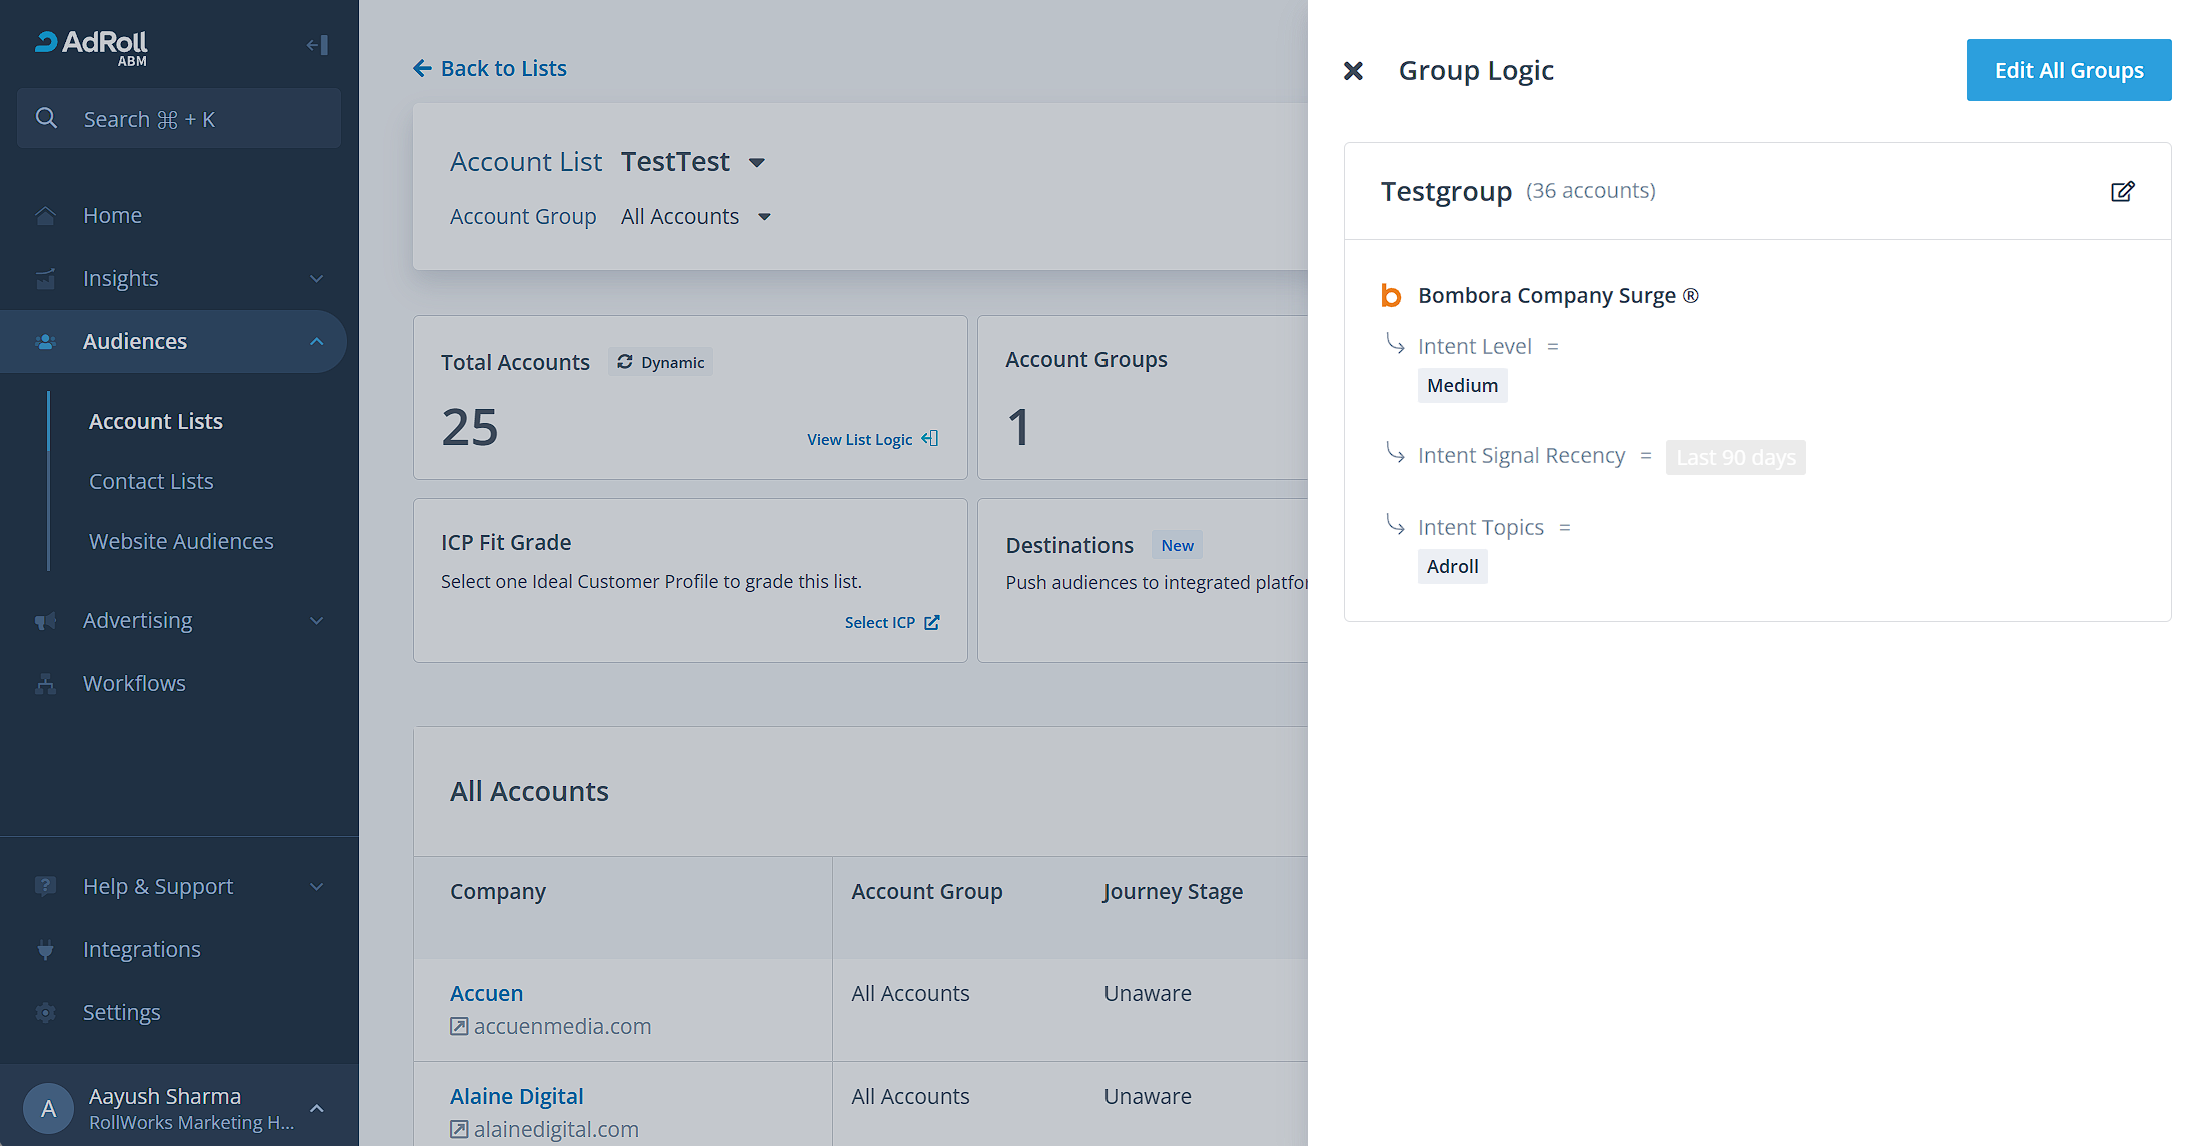
Task: Open the TestTest account list dropdown
Action: pyautogui.click(x=757, y=163)
